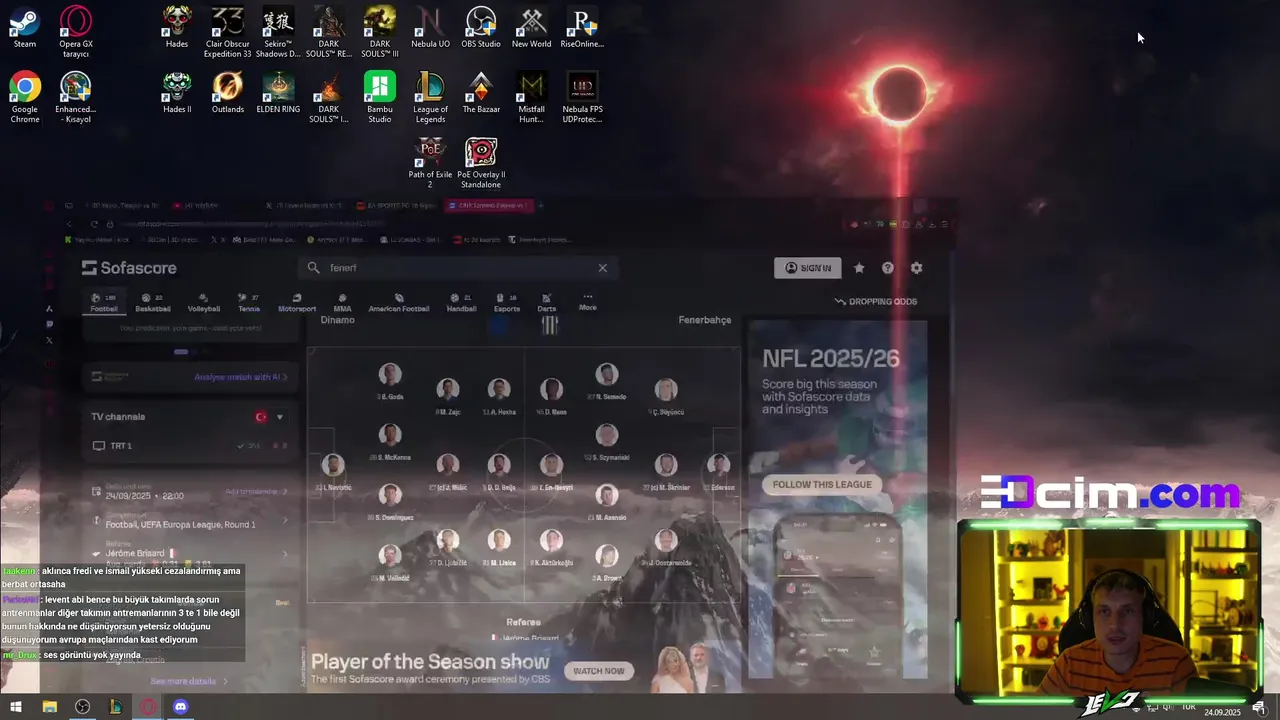Open the Google Chrome desktop icon
Screen dimensions: 1280x720
click(x=25, y=98)
